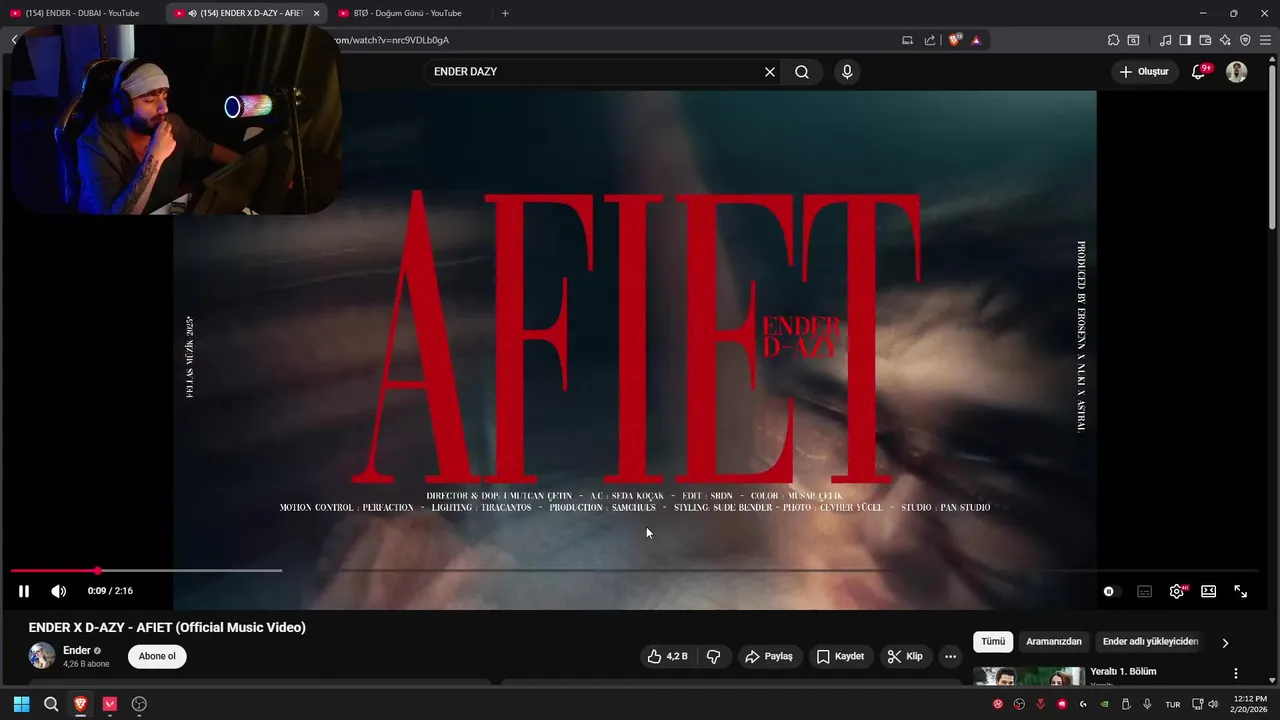Select the Ender adlı yükleyiciden chip

coord(1150,641)
